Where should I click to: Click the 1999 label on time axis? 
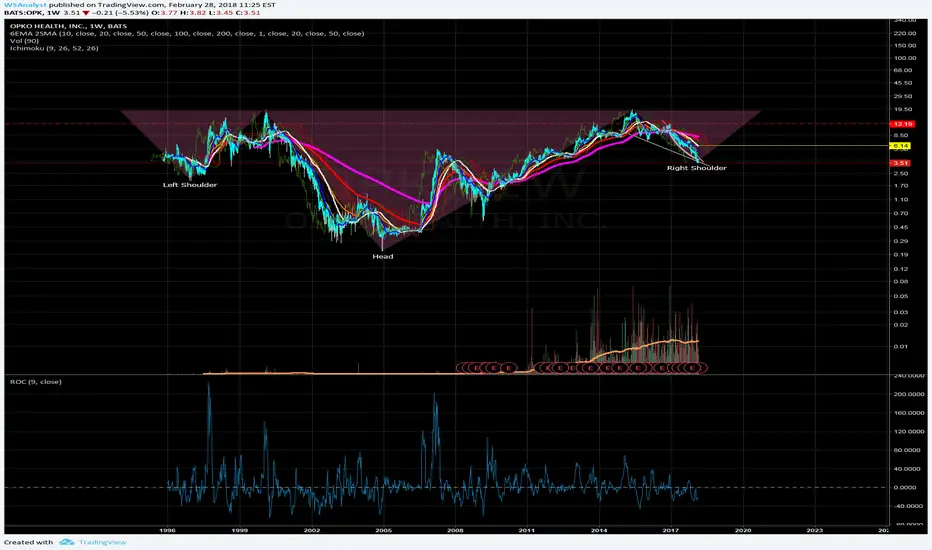coord(240,530)
